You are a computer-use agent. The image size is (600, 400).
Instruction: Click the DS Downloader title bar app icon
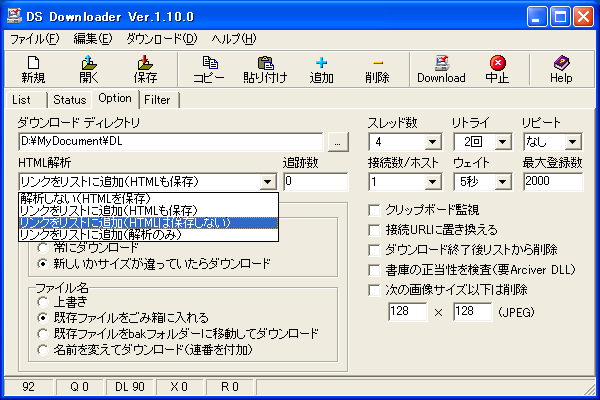[x=15, y=16]
